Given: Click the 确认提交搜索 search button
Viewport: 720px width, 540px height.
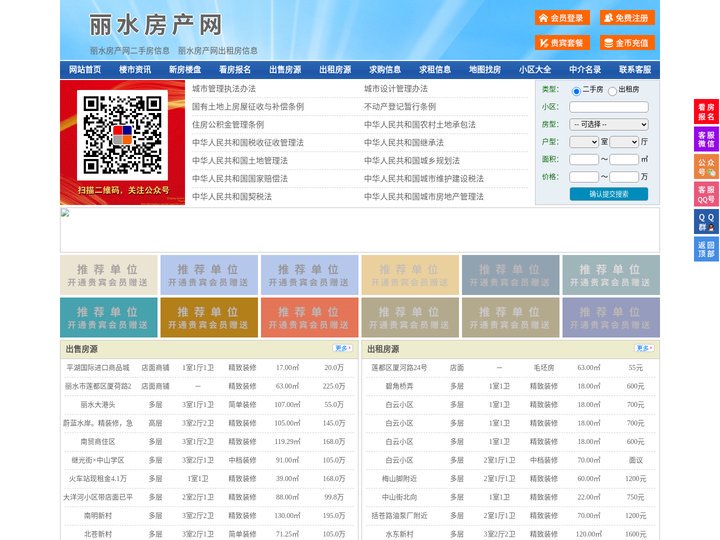Looking at the screenshot, I should 609,194.
